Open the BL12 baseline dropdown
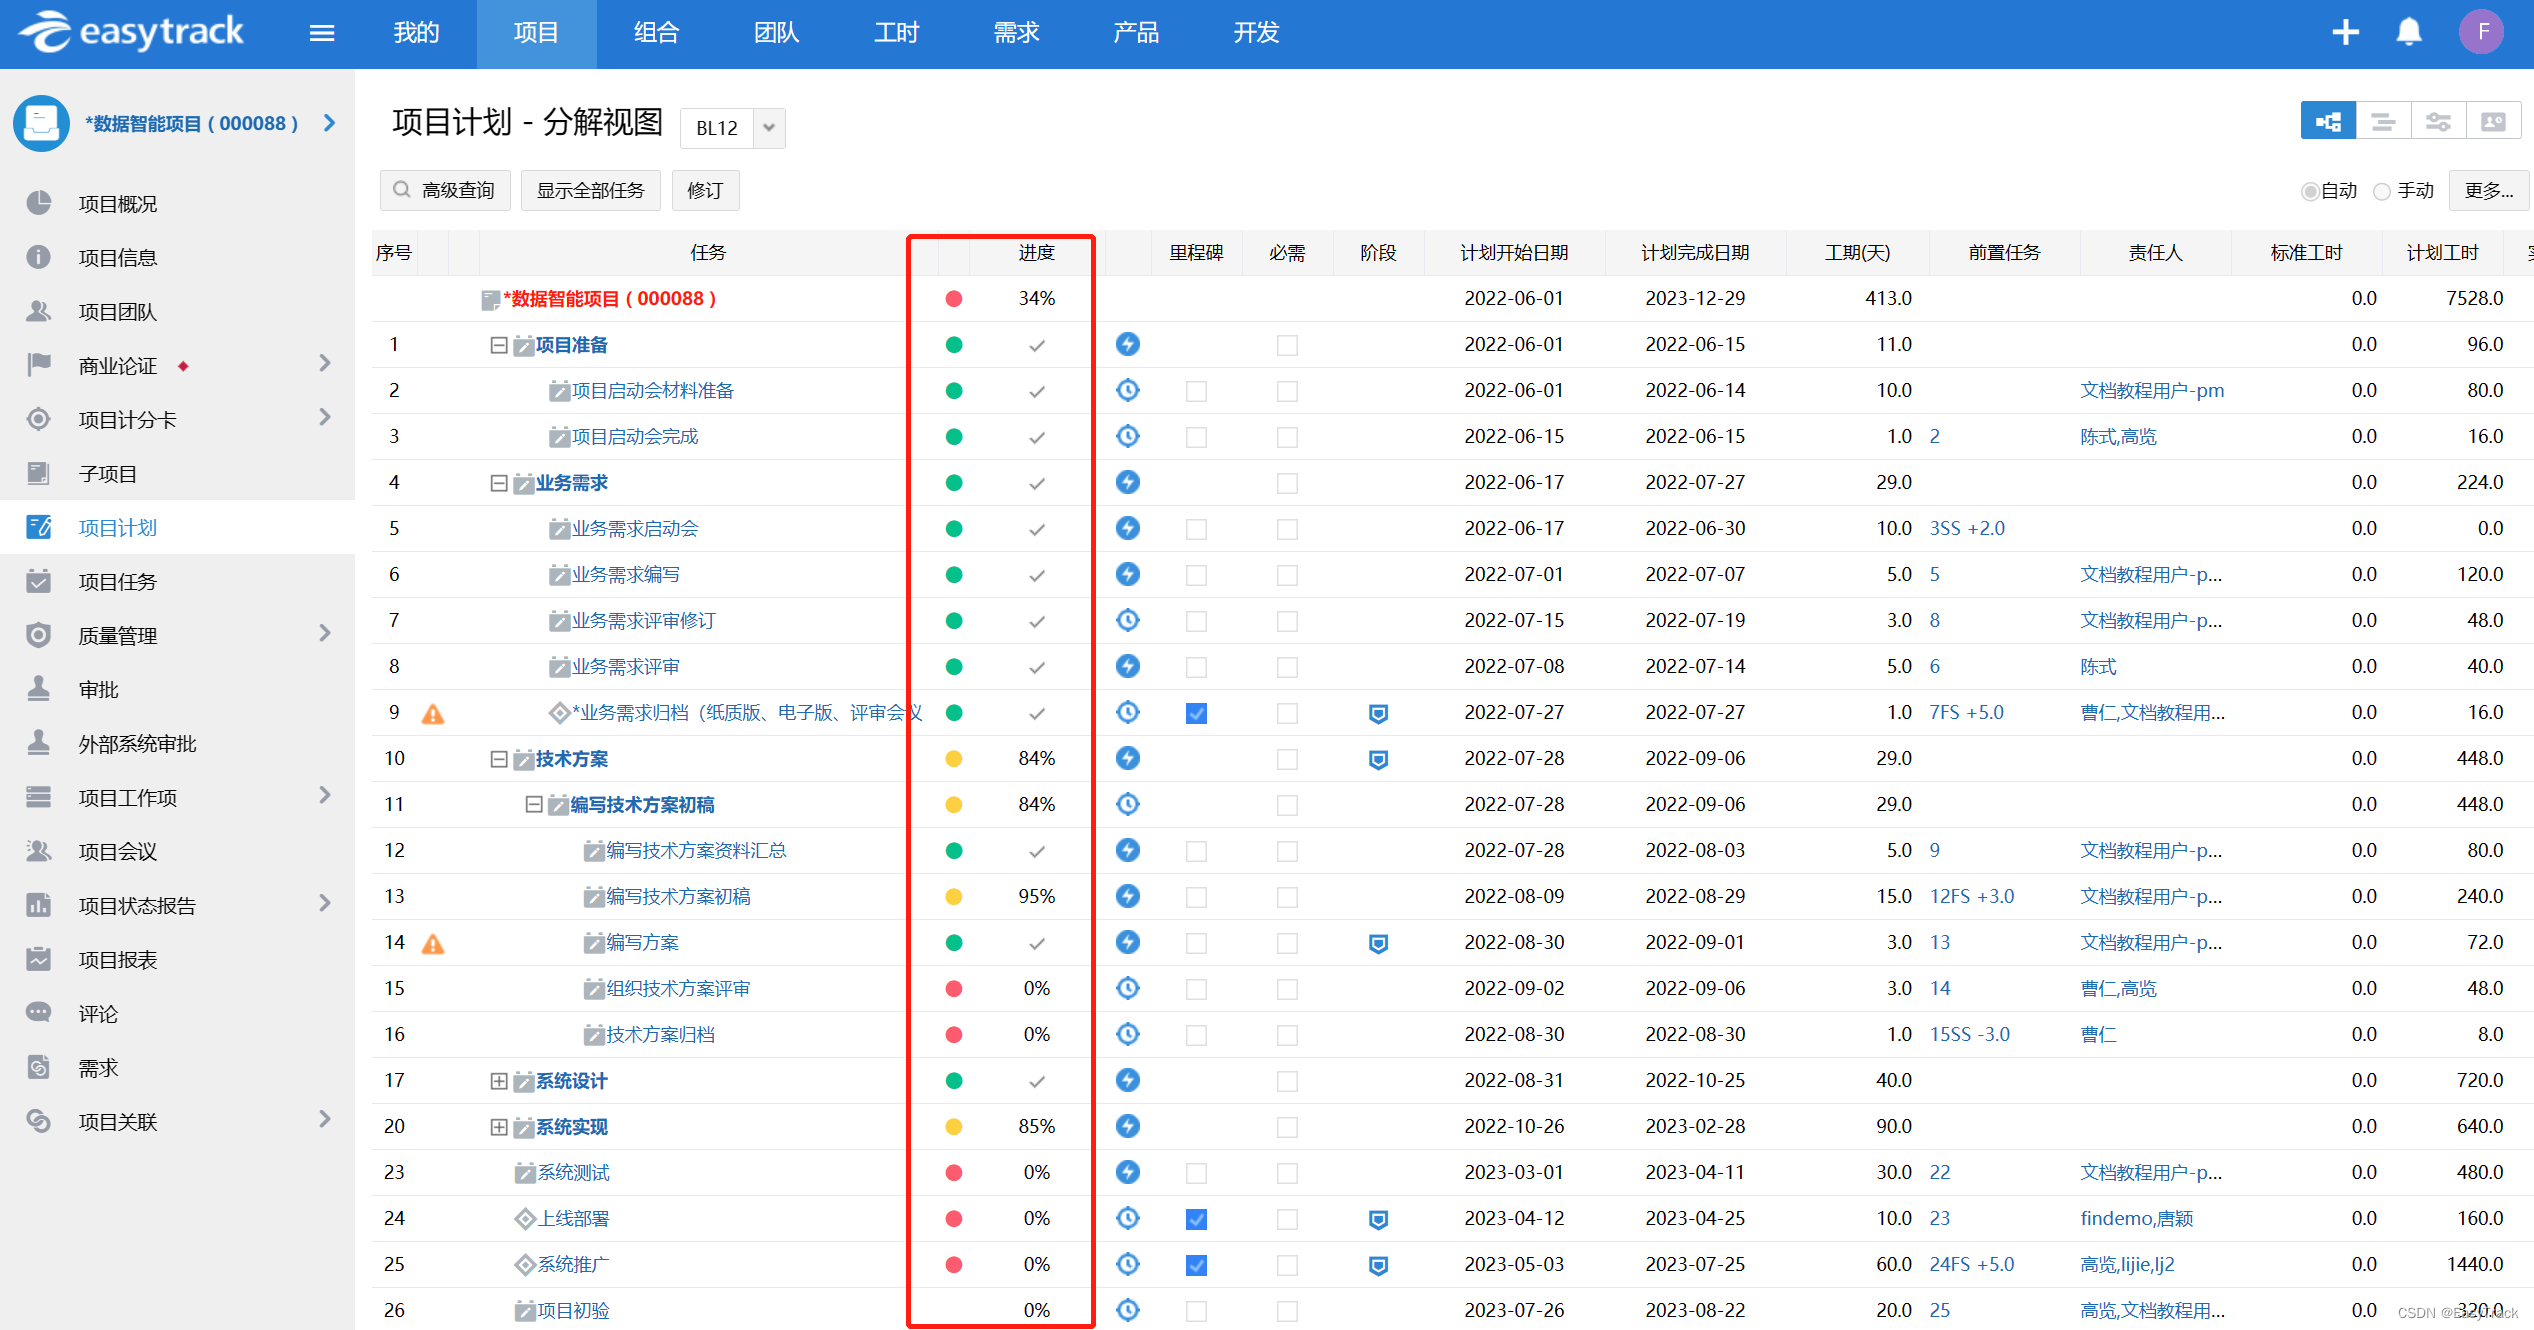Screen dimensions: 2534x1330 point(768,128)
